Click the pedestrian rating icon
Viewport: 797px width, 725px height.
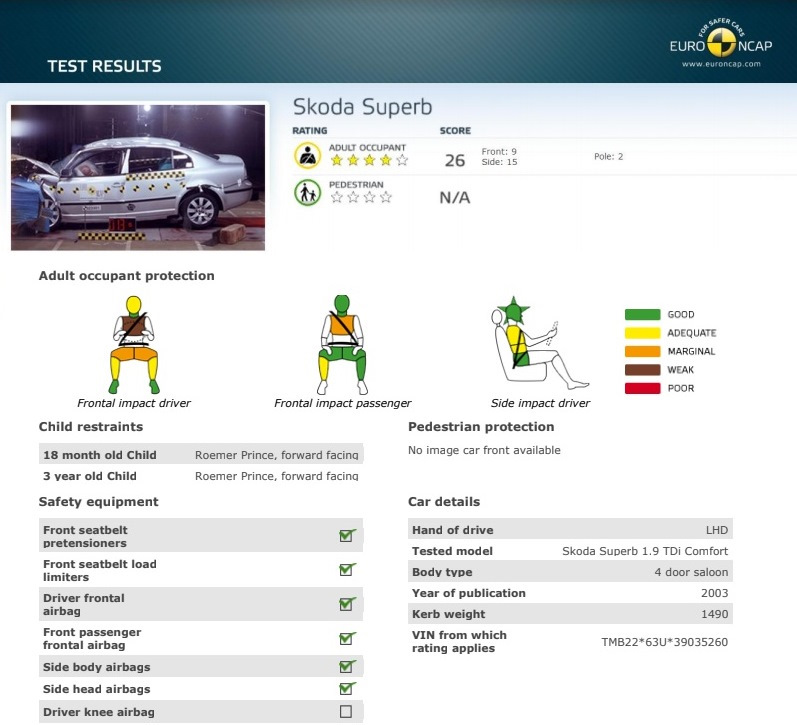308,193
